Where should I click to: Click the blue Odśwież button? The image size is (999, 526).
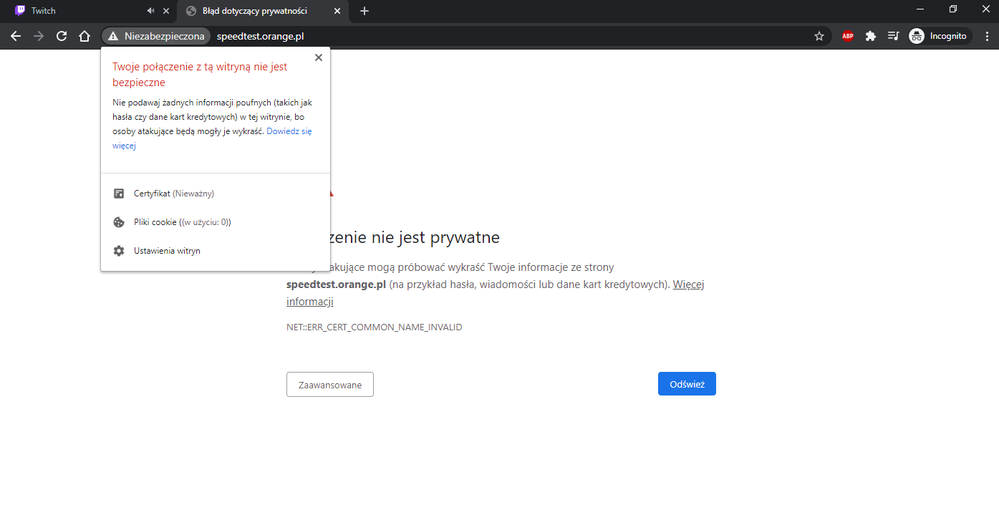point(686,384)
